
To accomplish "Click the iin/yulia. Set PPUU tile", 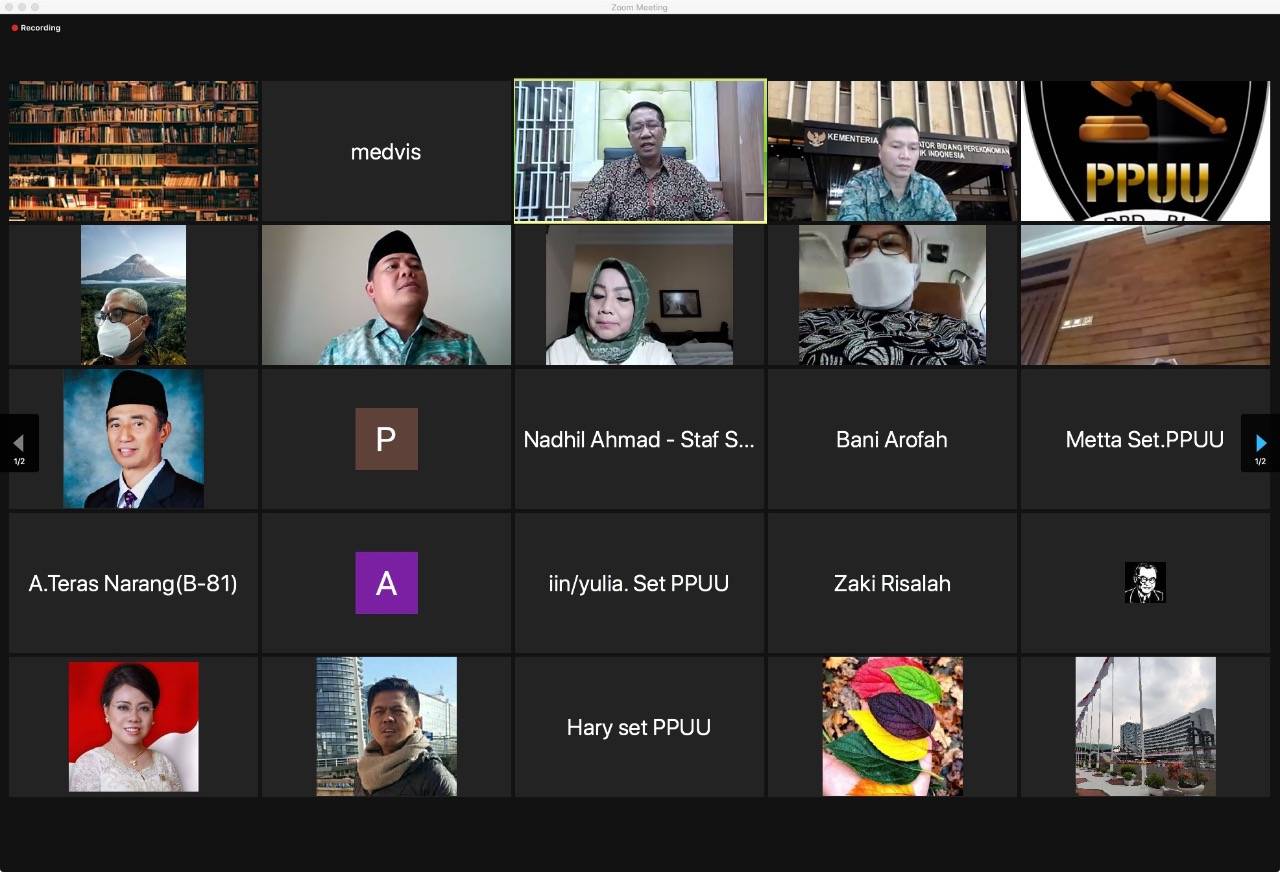I will 639,583.
